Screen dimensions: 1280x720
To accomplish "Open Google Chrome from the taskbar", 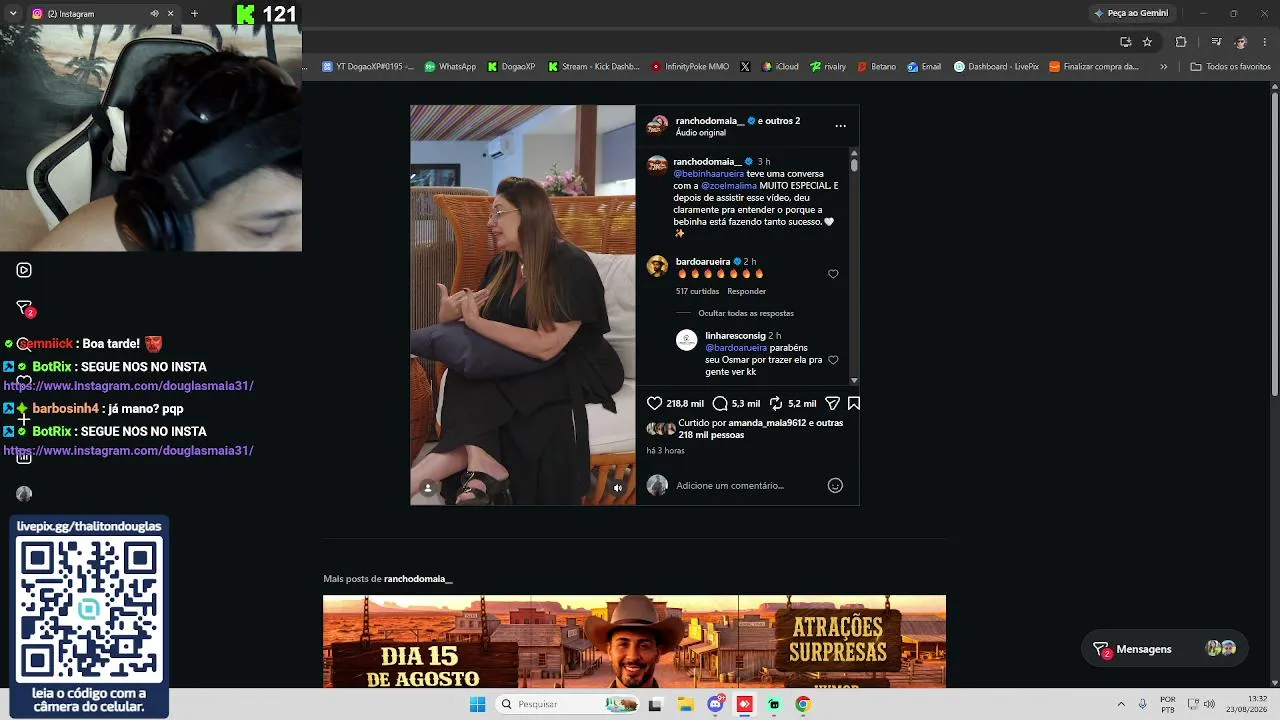I will (802, 704).
